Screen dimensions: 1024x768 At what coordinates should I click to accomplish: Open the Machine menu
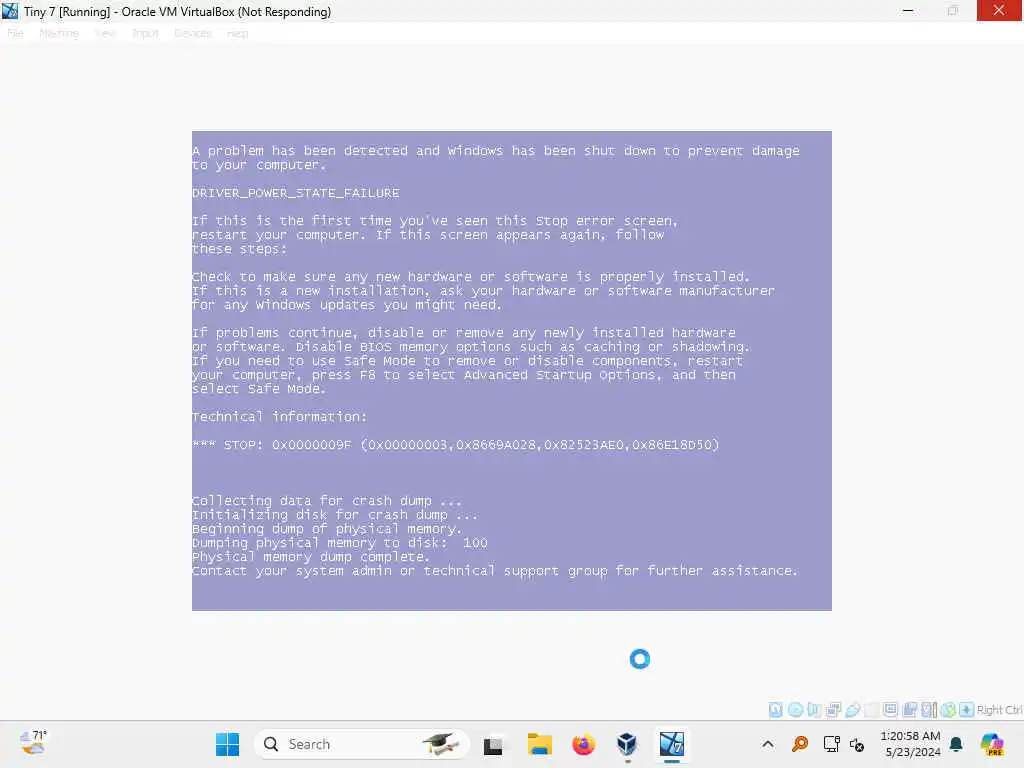(x=59, y=33)
